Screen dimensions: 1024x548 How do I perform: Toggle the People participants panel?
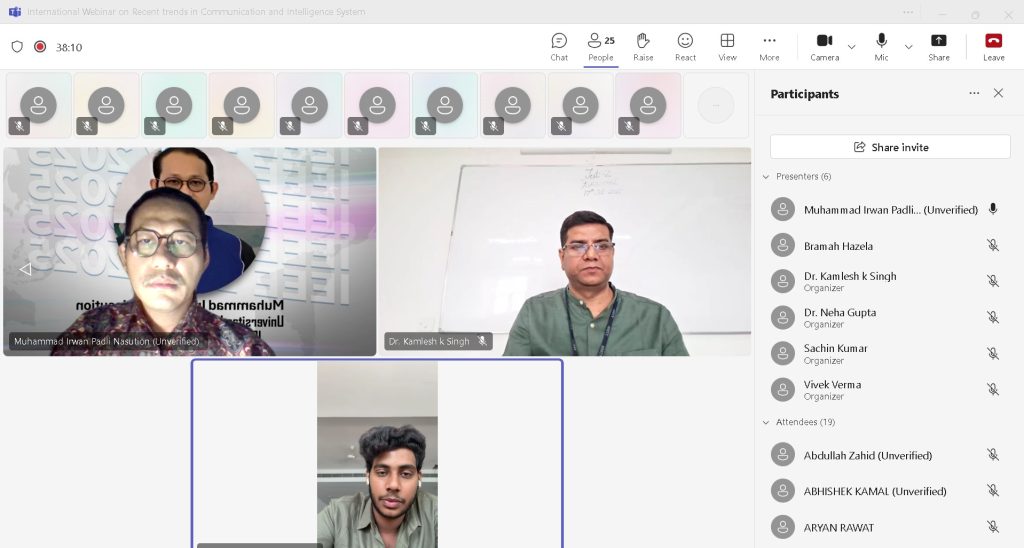point(601,46)
